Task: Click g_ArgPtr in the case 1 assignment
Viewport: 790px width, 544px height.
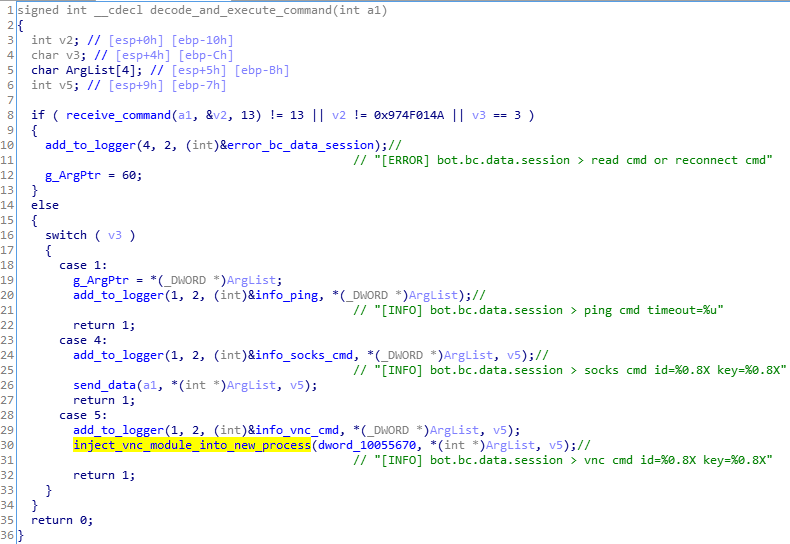Action: click(101, 281)
